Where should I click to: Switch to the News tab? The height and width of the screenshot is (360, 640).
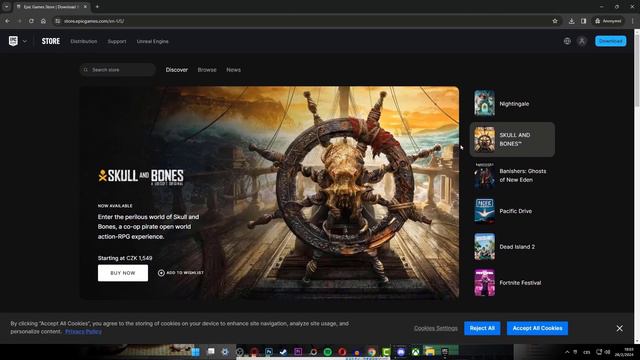pos(233,70)
